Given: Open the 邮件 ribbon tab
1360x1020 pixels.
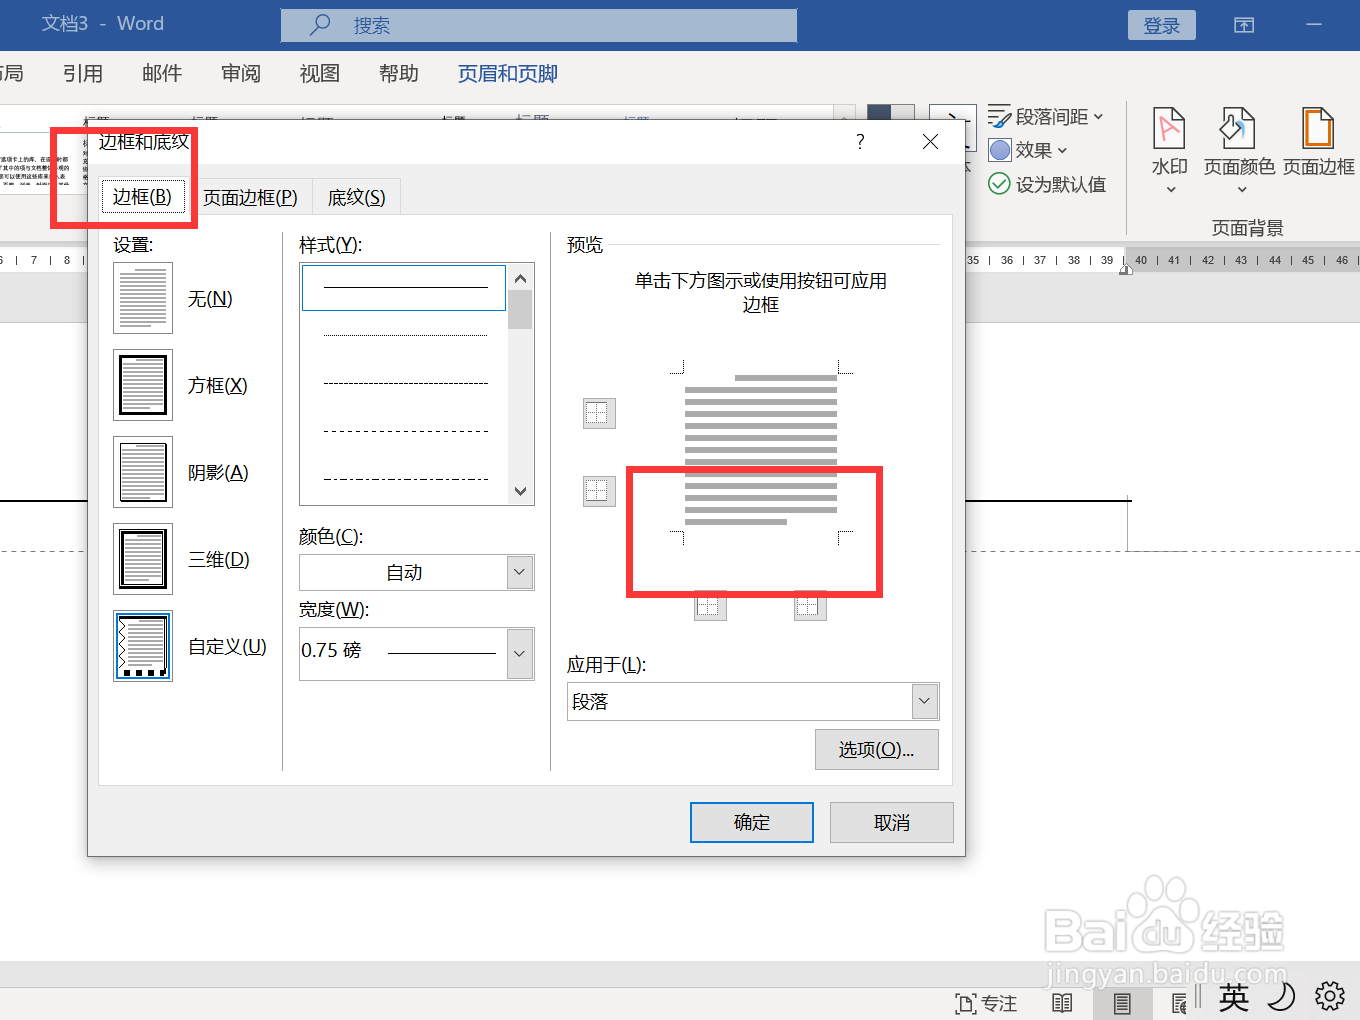Looking at the screenshot, I should point(162,74).
